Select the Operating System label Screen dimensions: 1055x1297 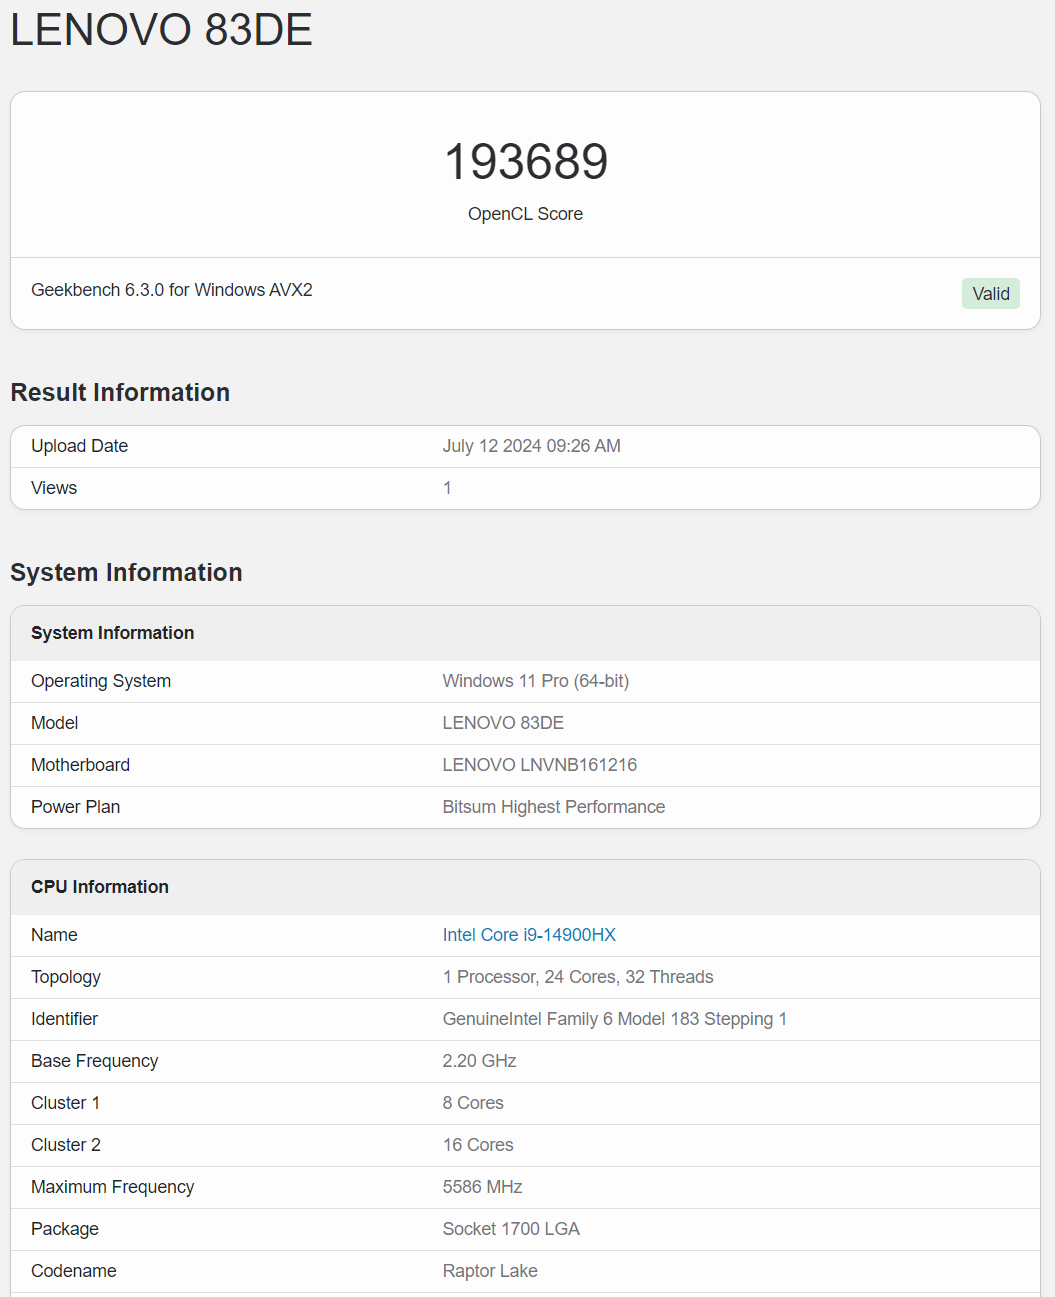point(101,681)
